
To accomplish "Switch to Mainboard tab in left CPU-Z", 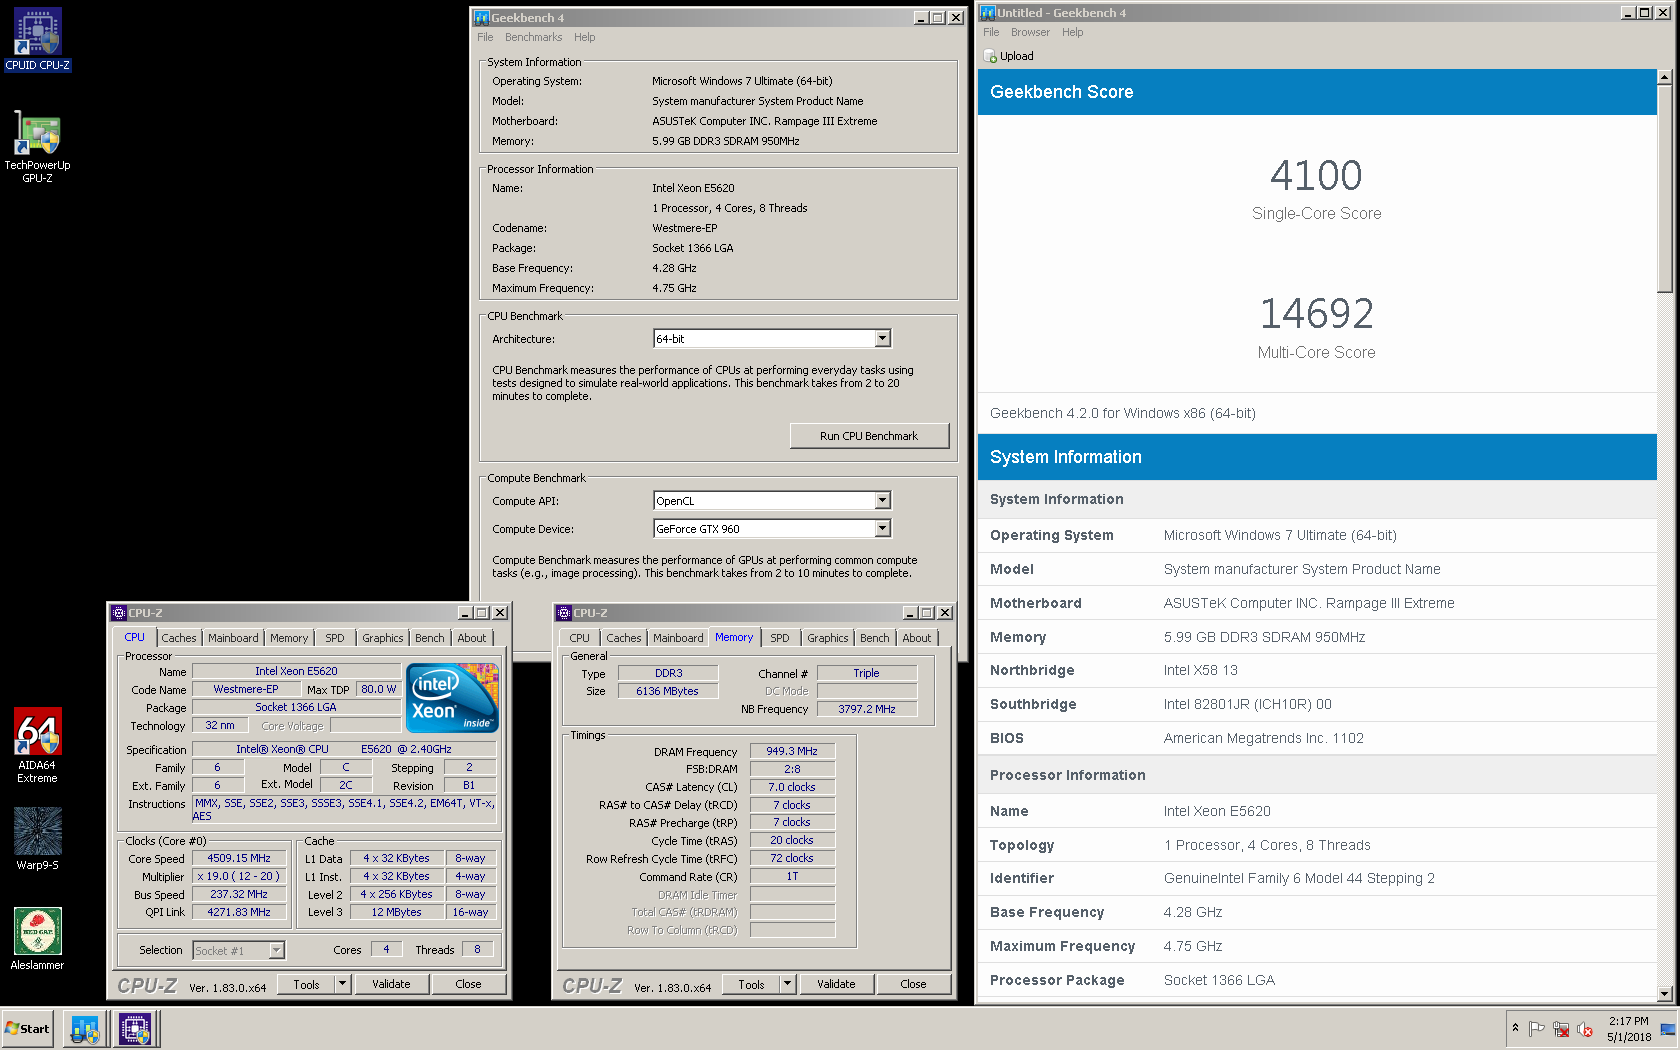I will (233, 638).
